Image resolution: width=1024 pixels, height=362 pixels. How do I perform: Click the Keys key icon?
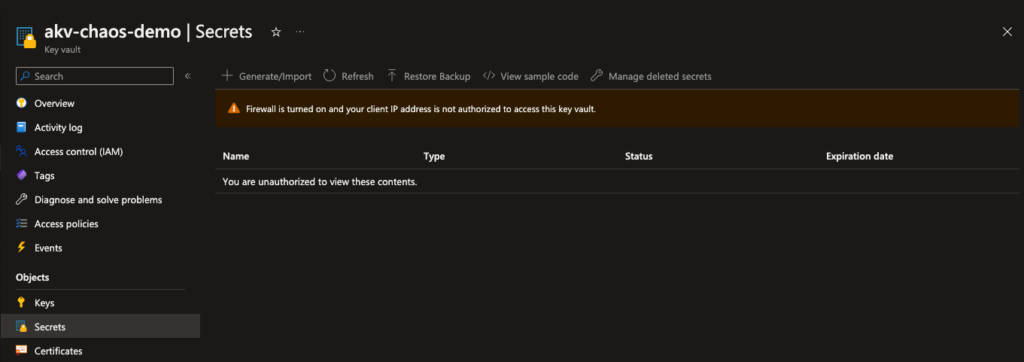pos(22,303)
